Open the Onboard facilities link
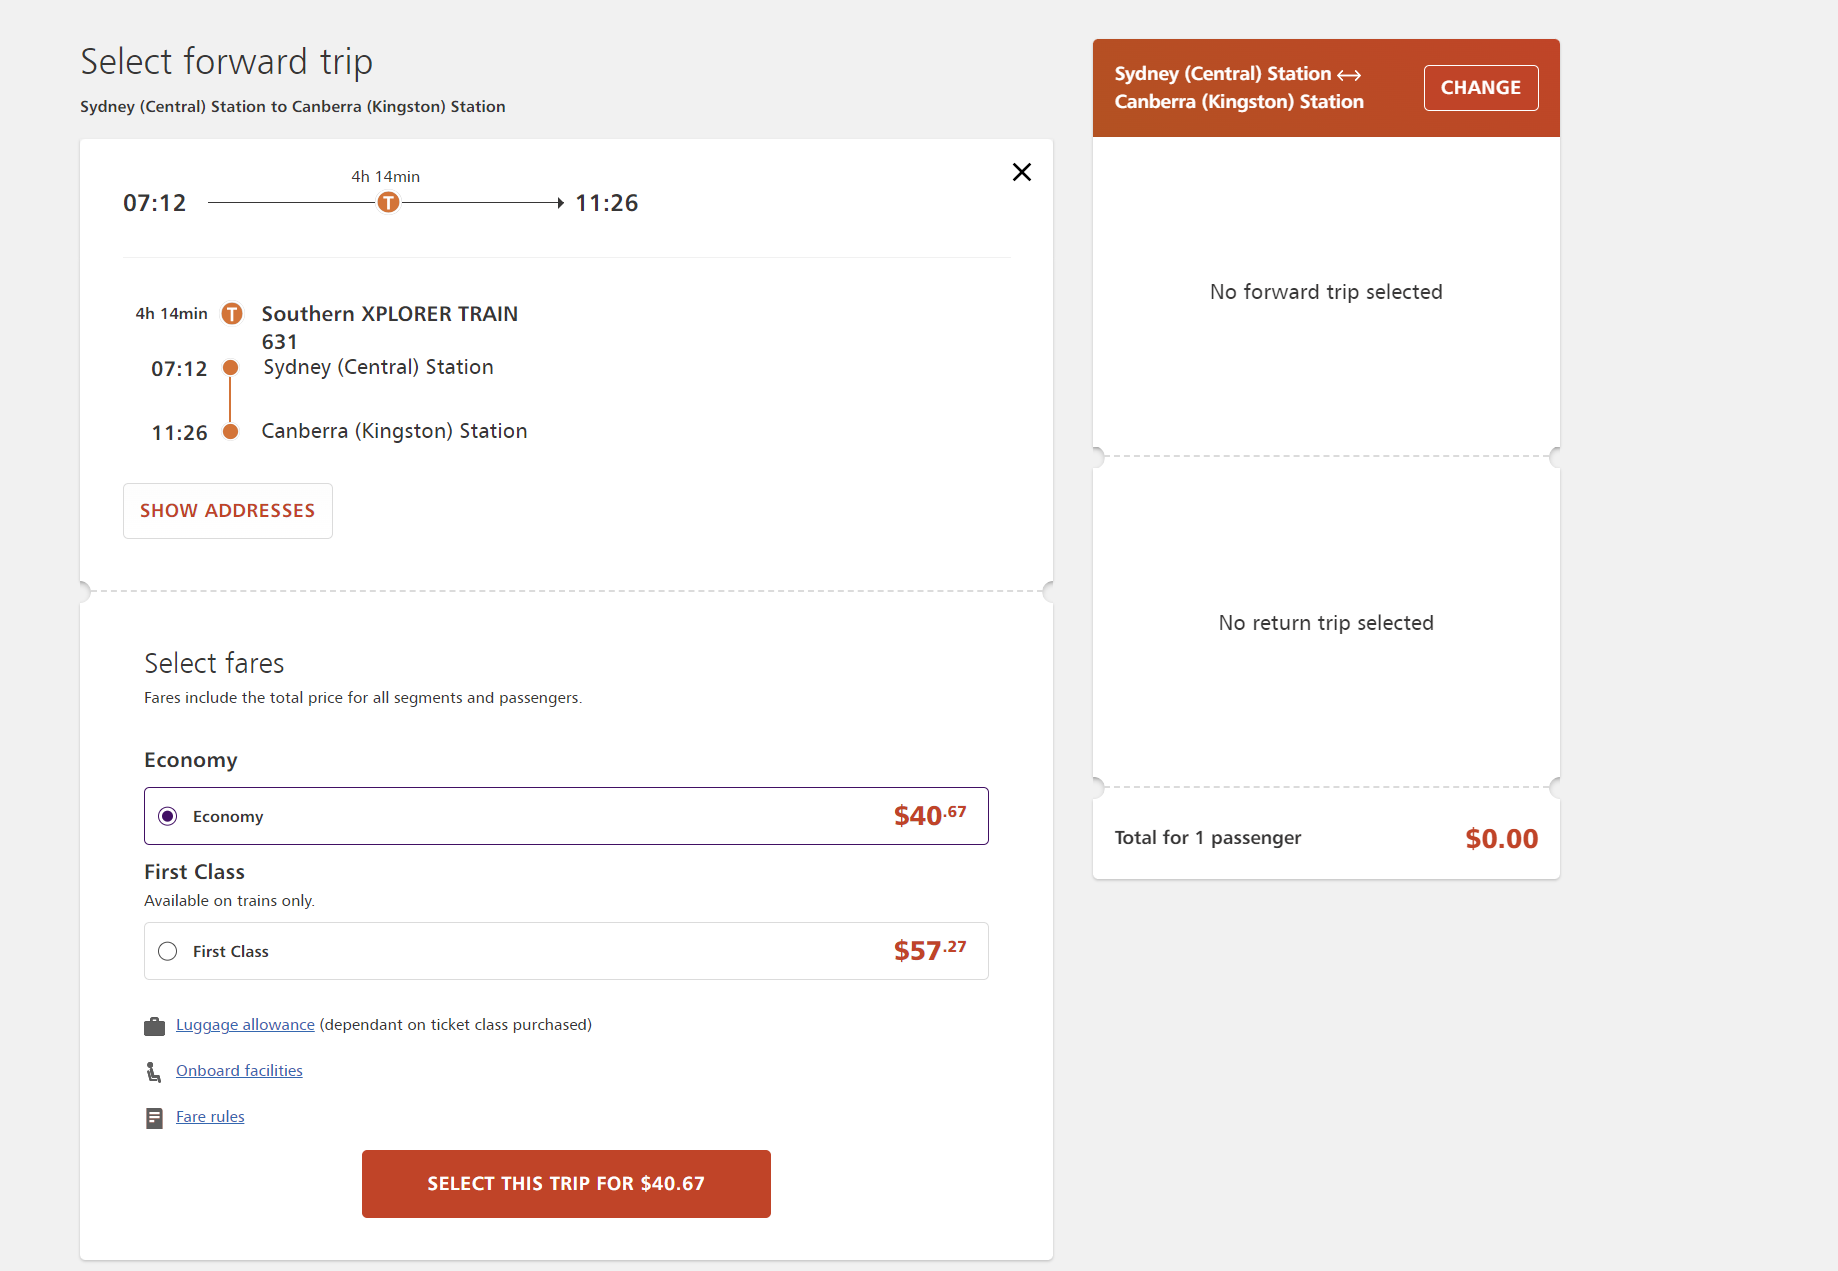Viewport: 1838px width, 1271px height. pyautogui.click(x=239, y=1071)
